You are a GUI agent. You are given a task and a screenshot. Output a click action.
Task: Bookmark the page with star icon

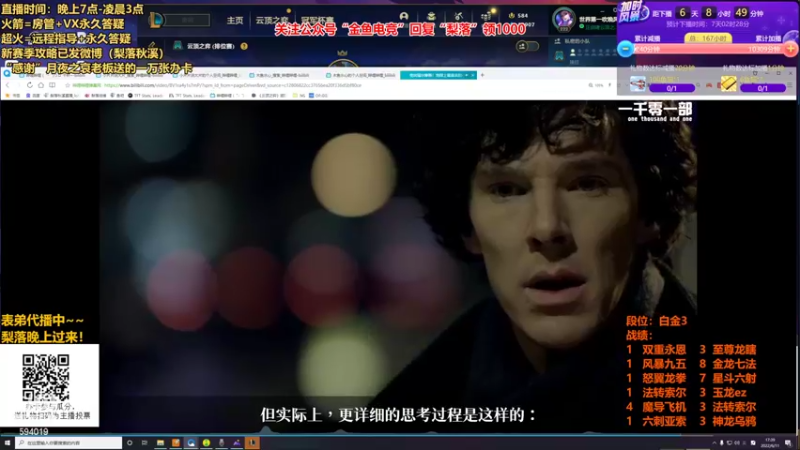click(x=67, y=85)
